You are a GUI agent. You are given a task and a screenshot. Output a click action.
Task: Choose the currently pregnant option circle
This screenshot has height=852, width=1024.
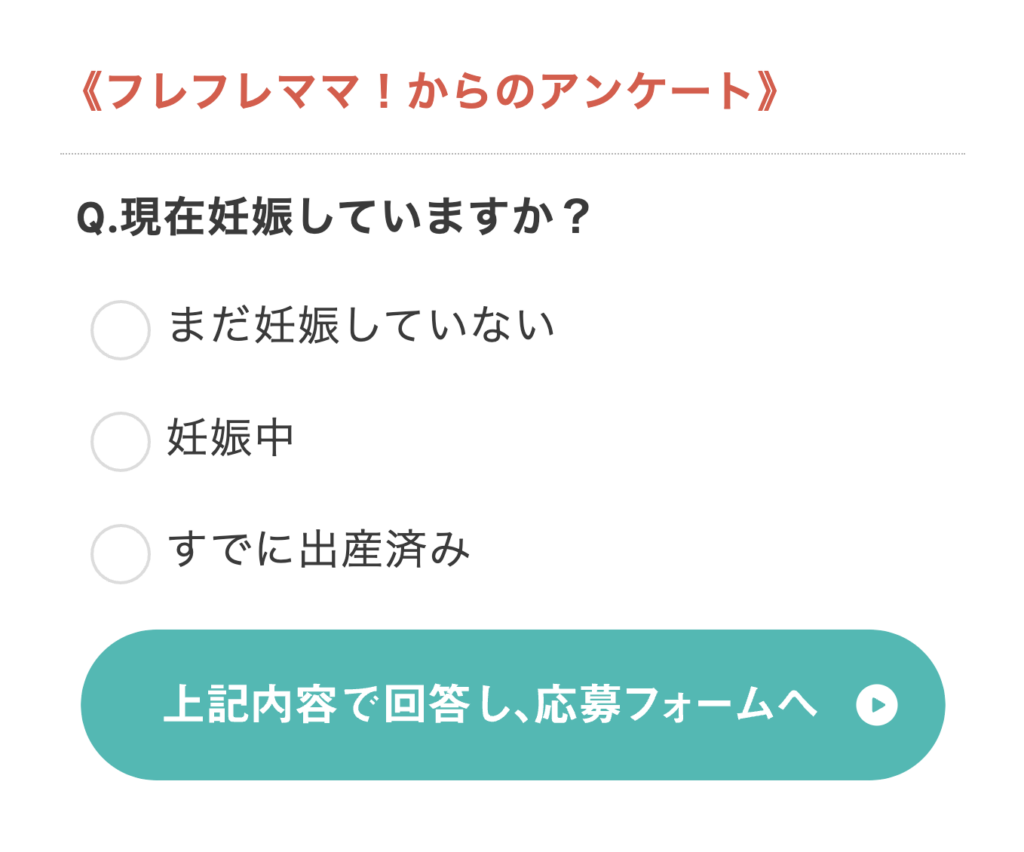coord(121,441)
